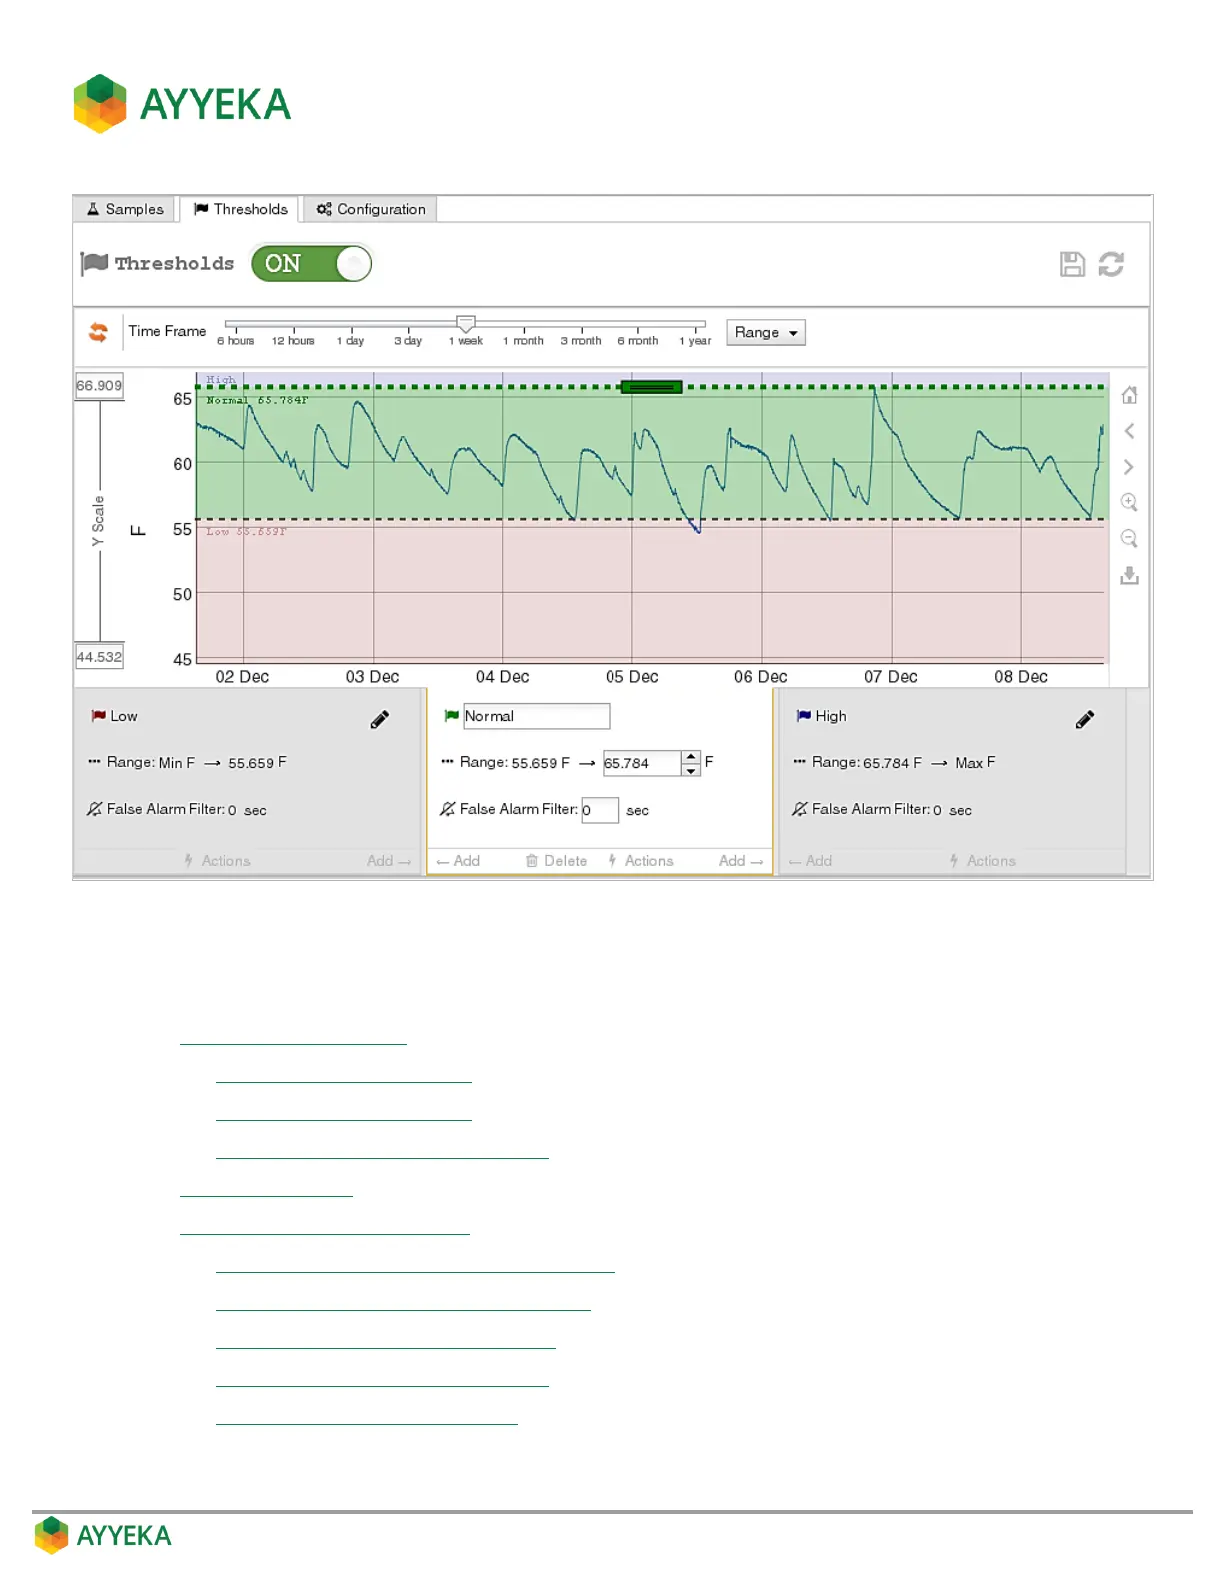Viewport: 1224px width, 1584px height.
Task: Click the Ayyeka logo at top
Action: [x=182, y=104]
